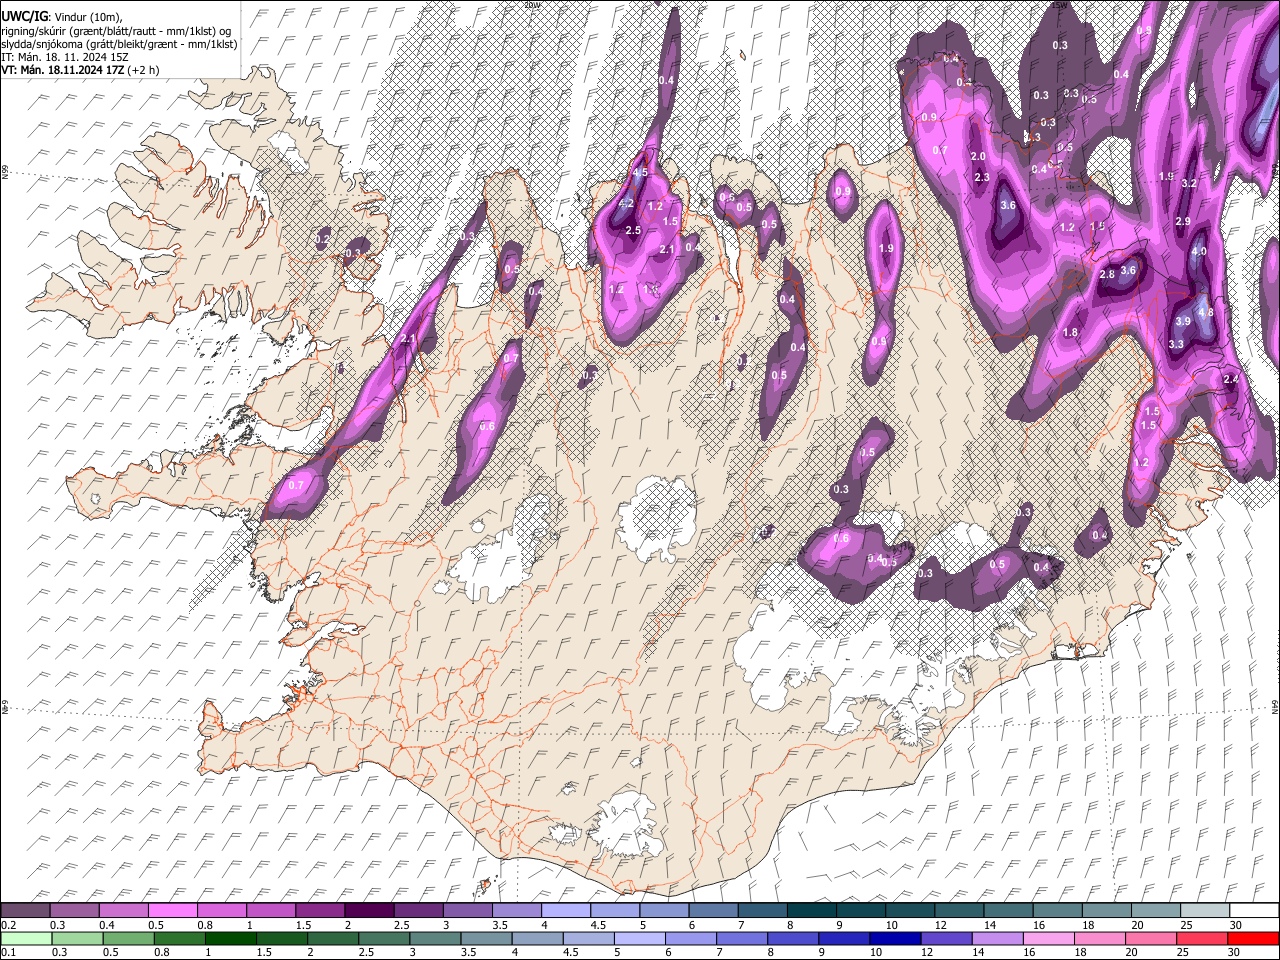Click the "30" label of the upper legend scale
The height and width of the screenshot is (960, 1280).
click(1236, 925)
